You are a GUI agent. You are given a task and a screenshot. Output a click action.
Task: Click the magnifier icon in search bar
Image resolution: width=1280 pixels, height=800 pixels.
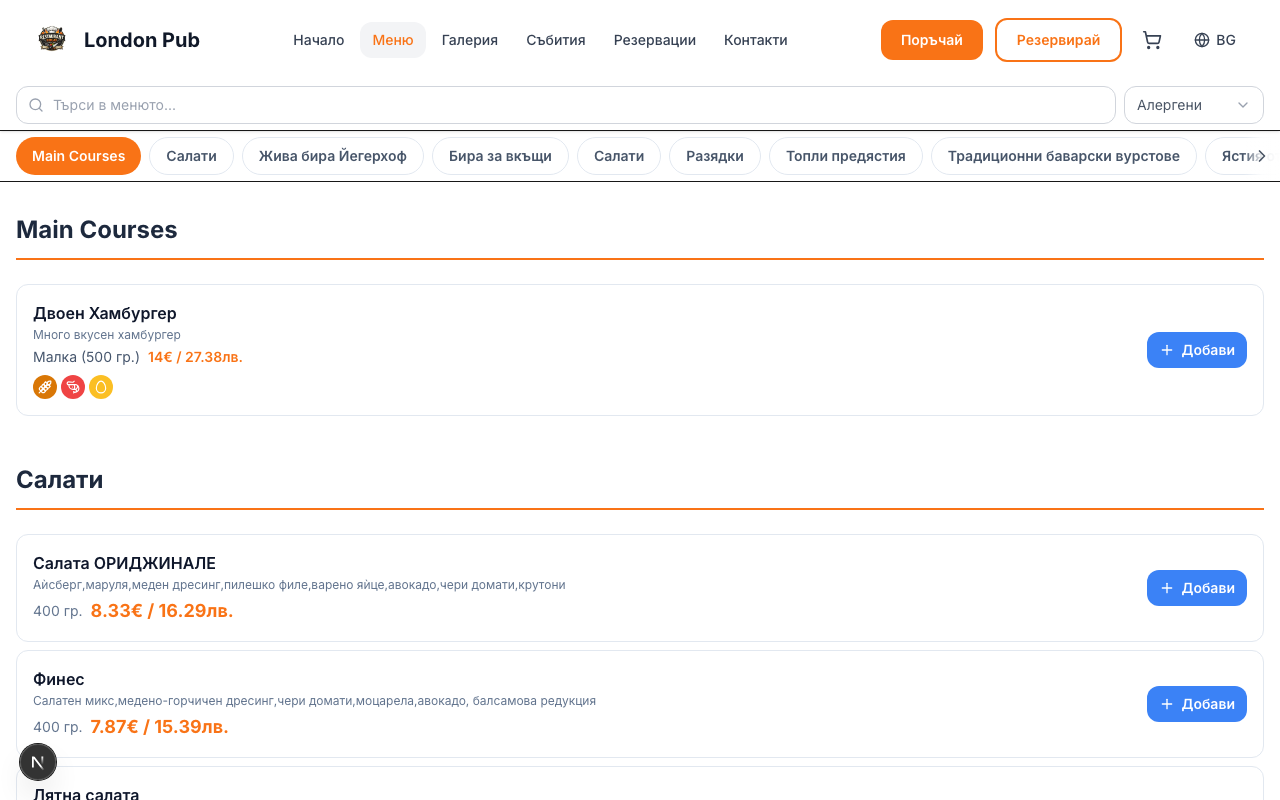36,105
